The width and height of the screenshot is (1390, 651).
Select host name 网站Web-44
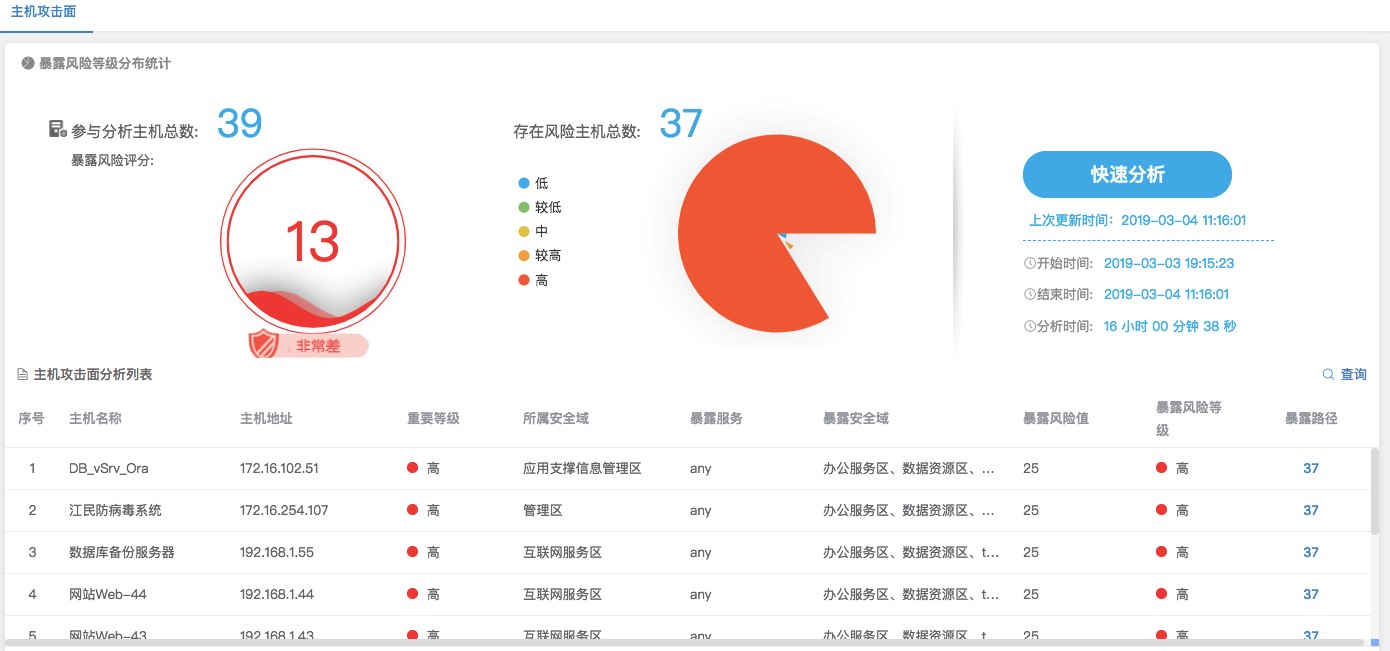(108, 594)
